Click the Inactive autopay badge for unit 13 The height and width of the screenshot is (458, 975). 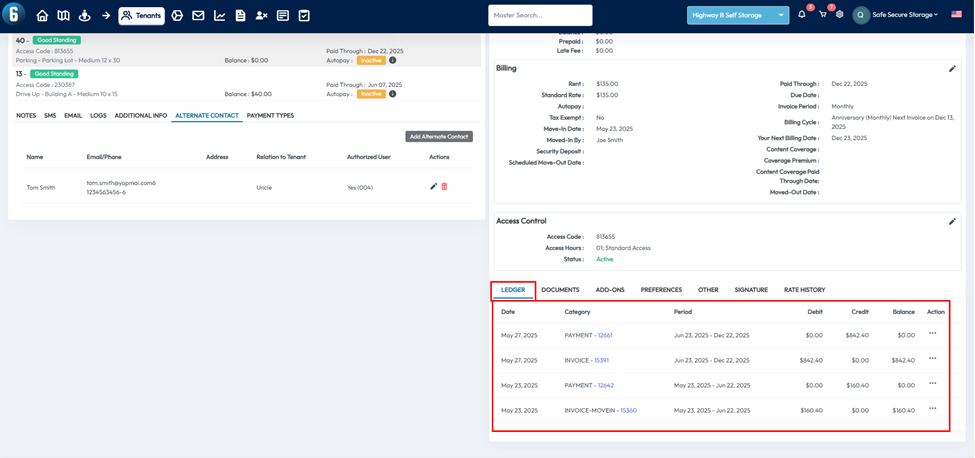[x=371, y=94]
